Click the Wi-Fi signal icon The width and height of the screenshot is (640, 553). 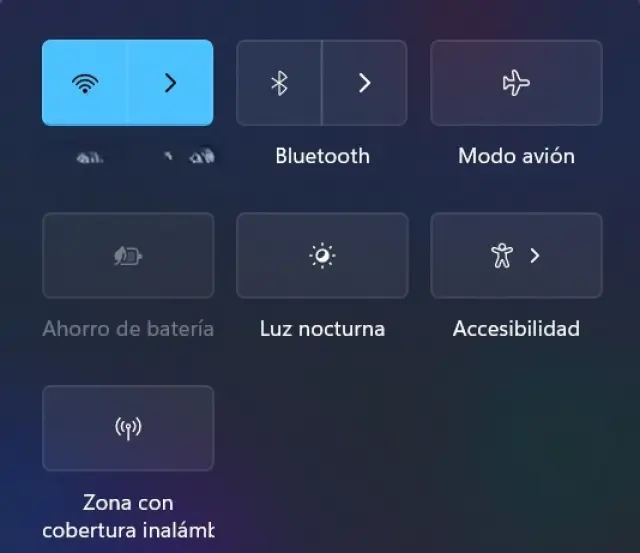tap(85, 84)
